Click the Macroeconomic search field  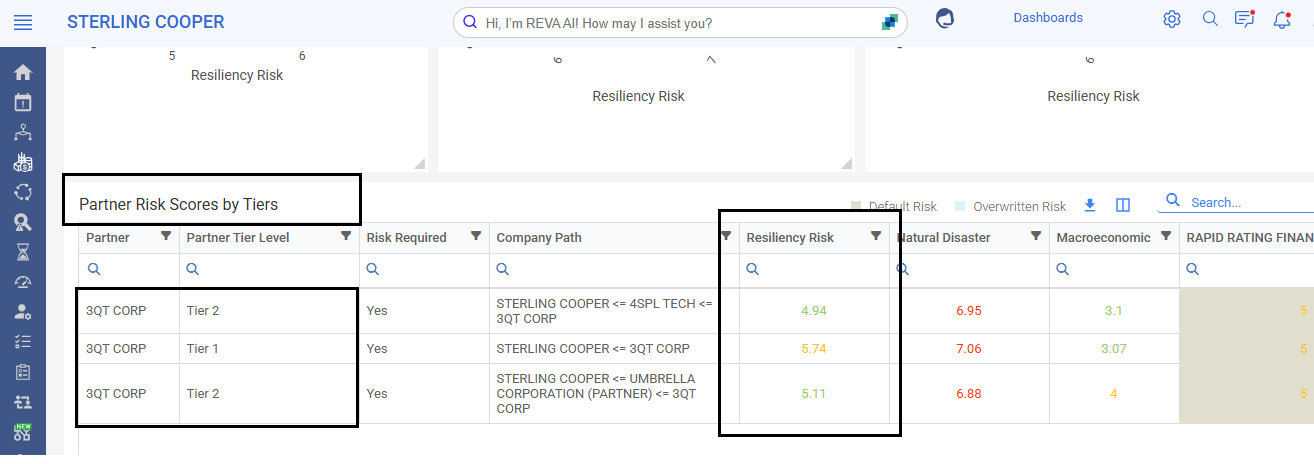coord(1114,269)
